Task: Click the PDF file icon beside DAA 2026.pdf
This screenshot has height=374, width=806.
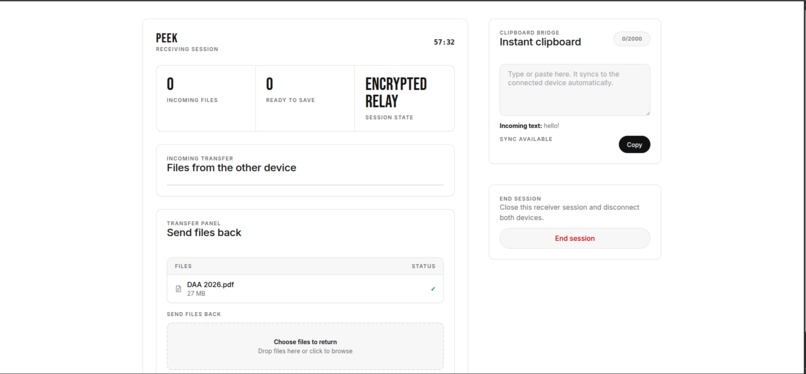Action: (x=178, y=289)
